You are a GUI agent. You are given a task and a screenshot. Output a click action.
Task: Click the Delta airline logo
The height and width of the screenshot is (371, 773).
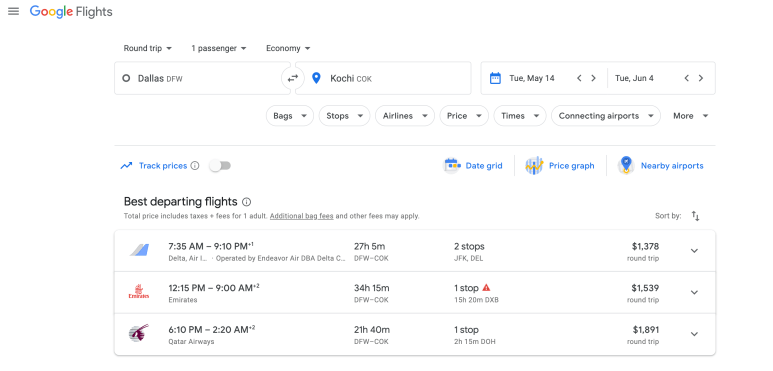(139, 250)
